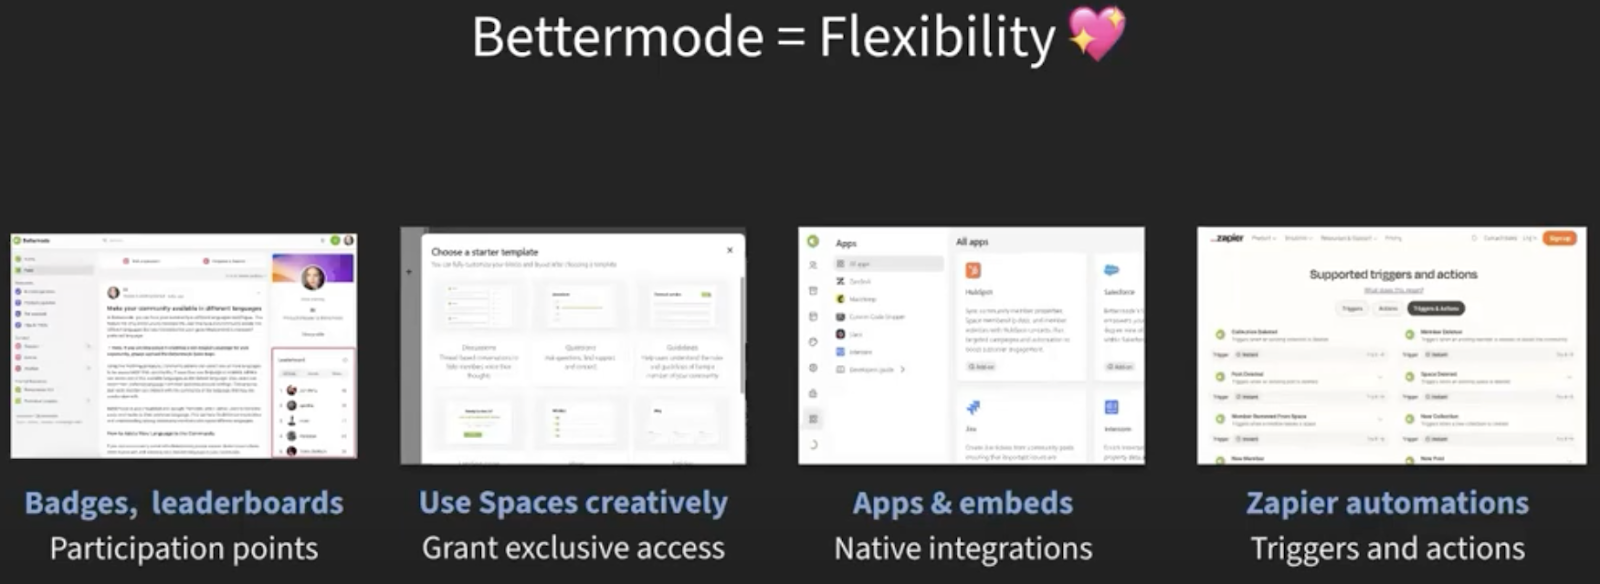Click Pricing in the Zapier header

1393,238
